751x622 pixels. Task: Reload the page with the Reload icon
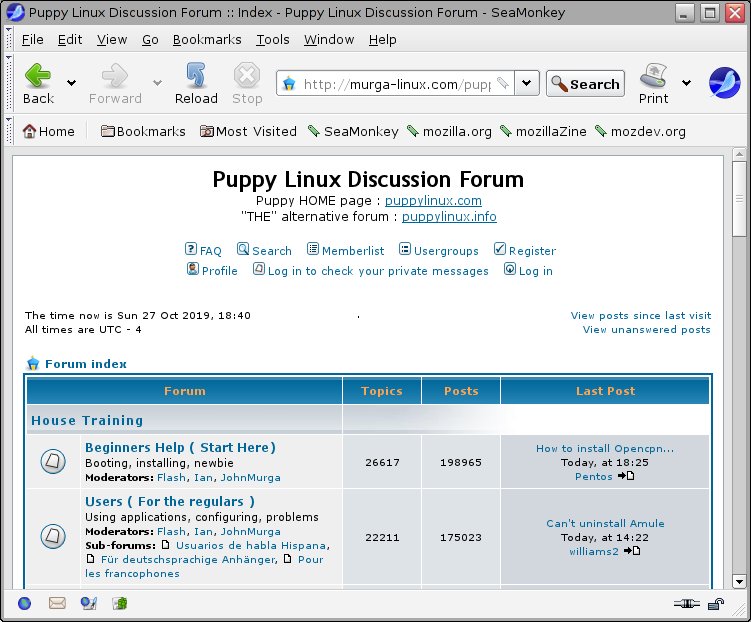pos(196,76)
